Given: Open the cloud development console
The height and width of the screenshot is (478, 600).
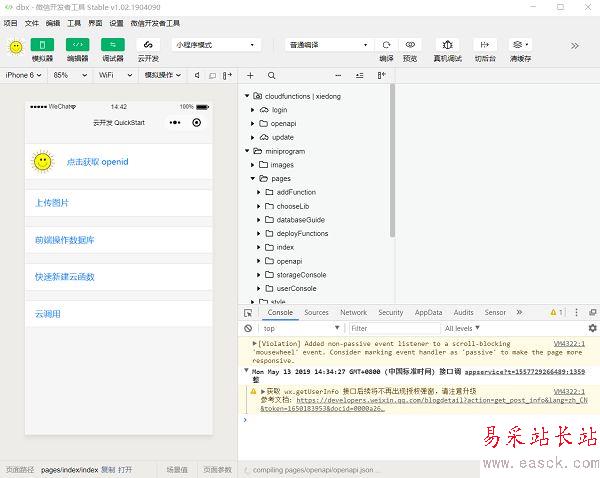Looking at the screenshot, I should (148, 45).
